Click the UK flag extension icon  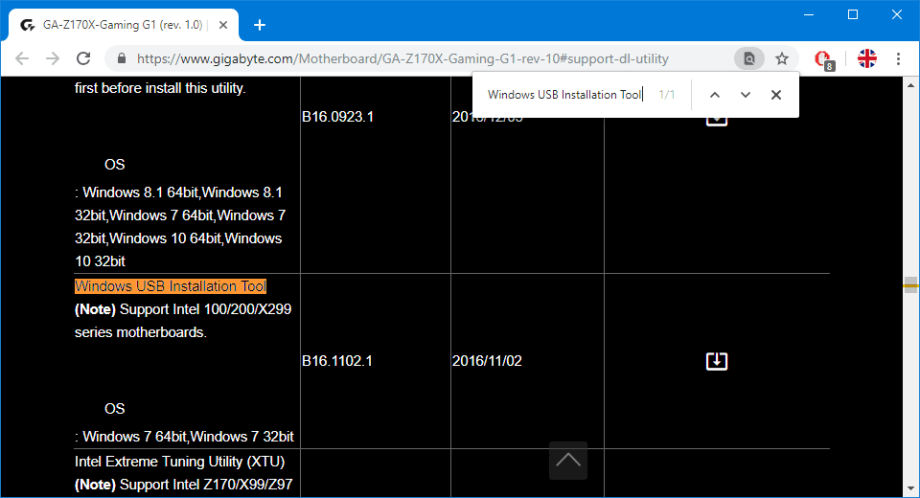867,59
